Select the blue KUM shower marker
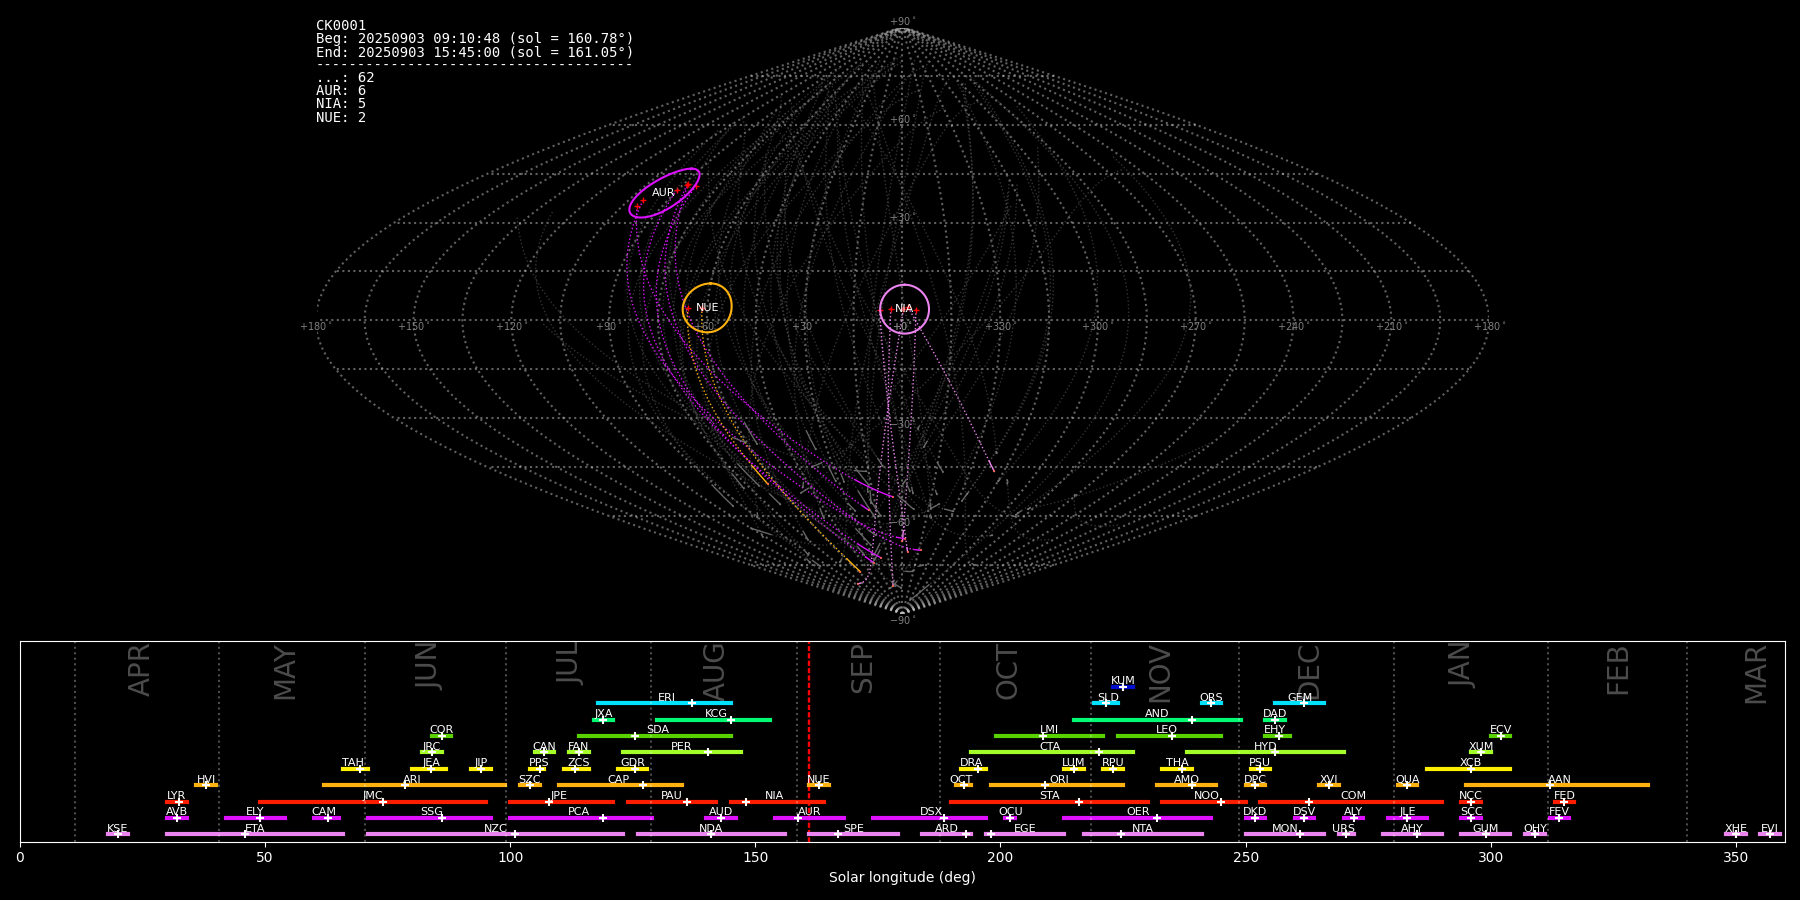This screenshot has height=900, width=1800. (1122, 687)
